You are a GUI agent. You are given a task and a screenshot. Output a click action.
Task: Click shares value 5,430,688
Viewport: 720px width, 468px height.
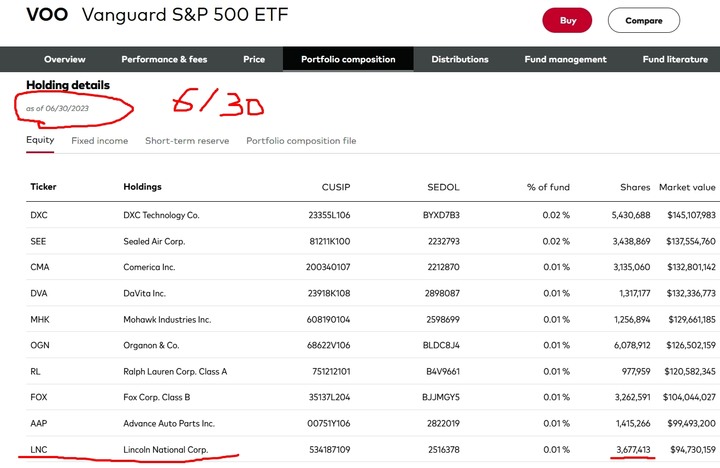tap(631, 215)
